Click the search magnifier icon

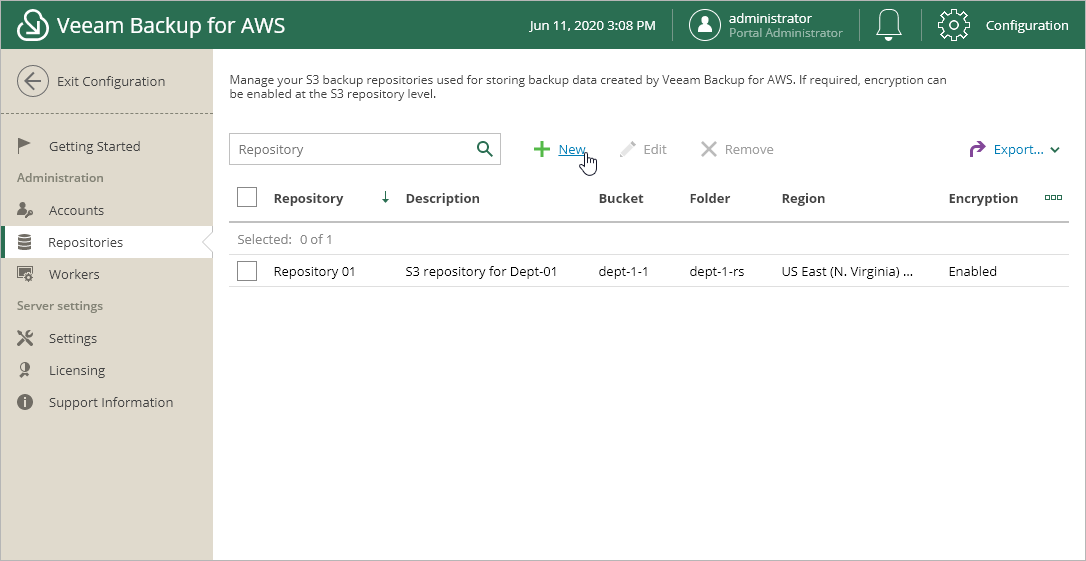tap(485, 148)
